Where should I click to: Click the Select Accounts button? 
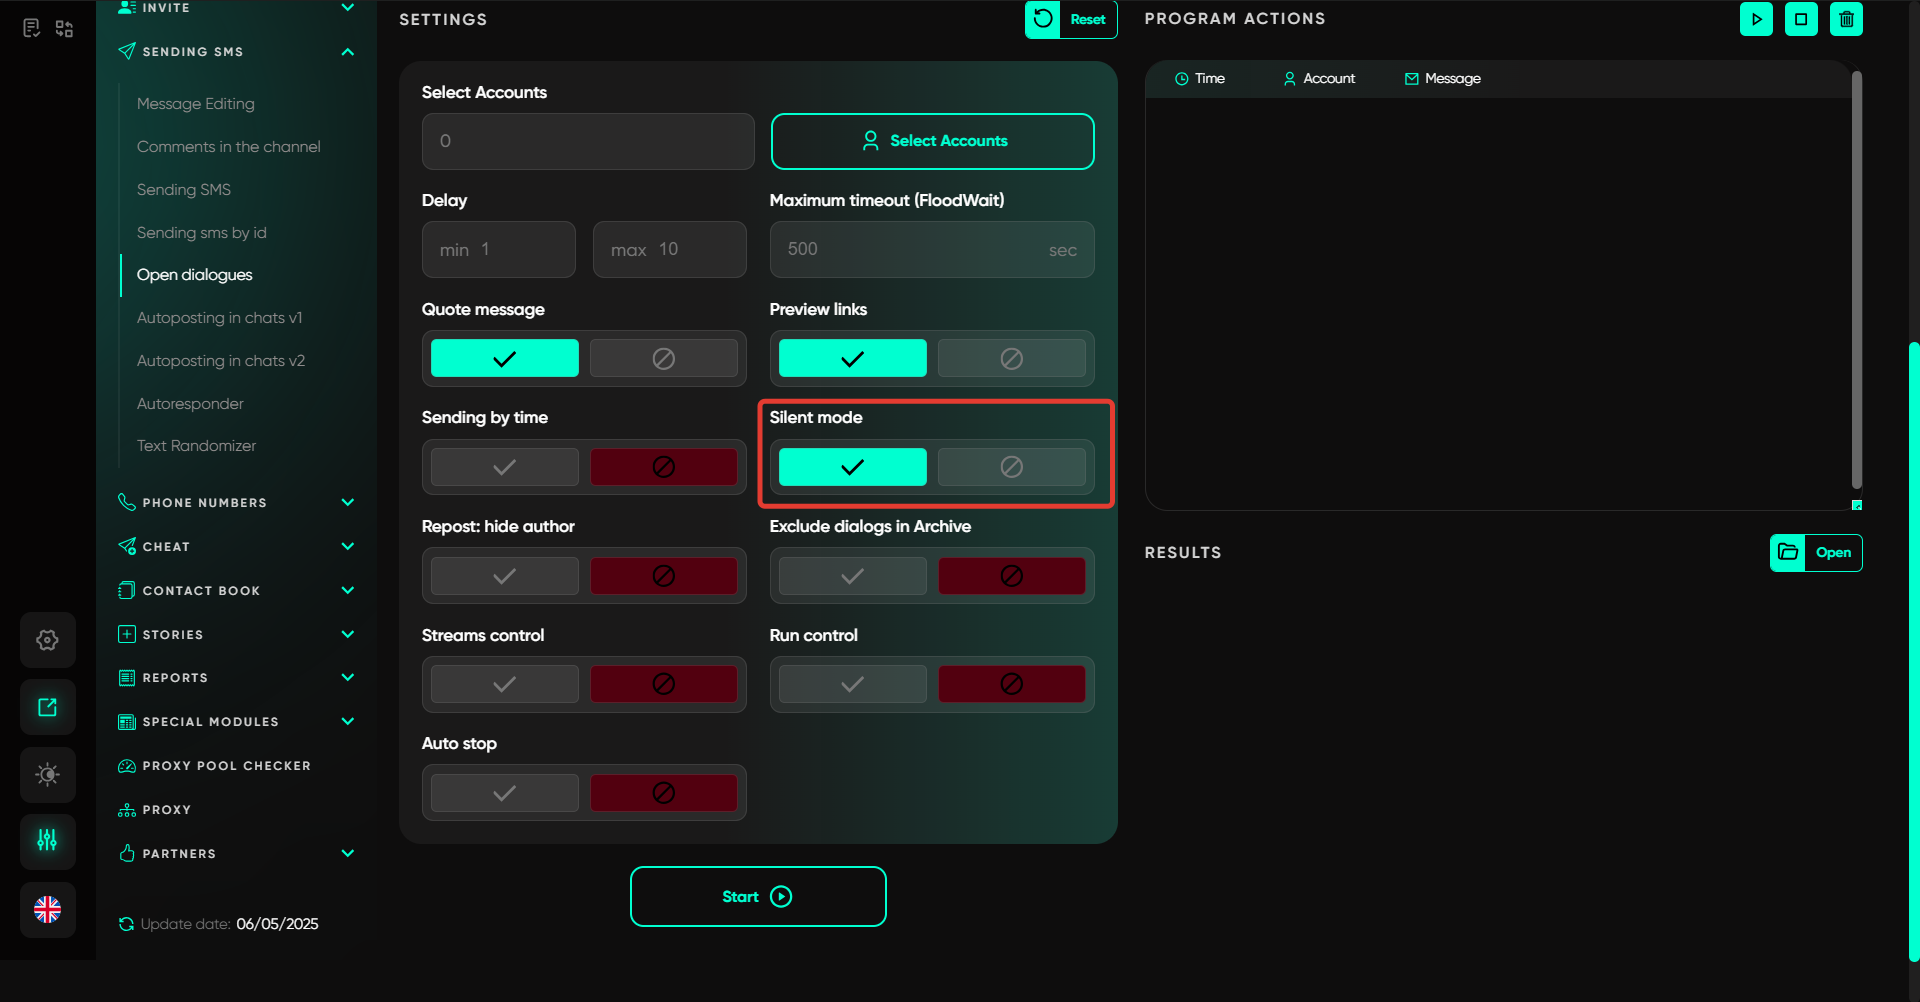pyautogui.click(x=932, y=141)
